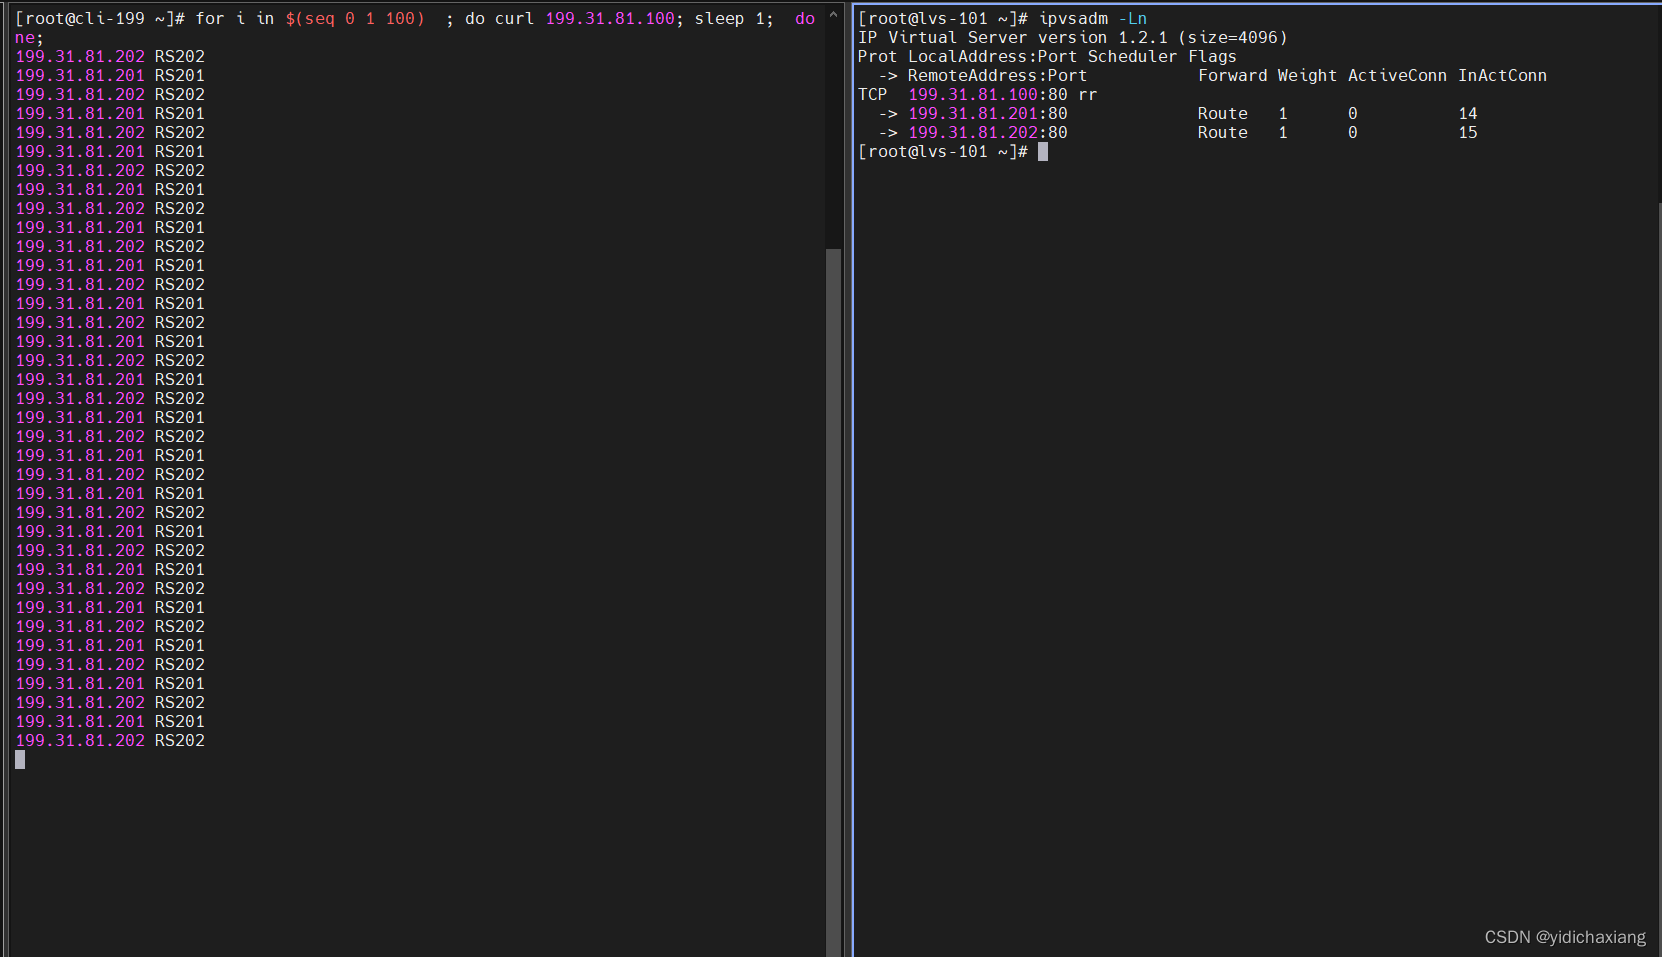Click the left terminal scrollbar thumb
Viewport: 1662px width, 957px height.
click(x=833, y=601)
